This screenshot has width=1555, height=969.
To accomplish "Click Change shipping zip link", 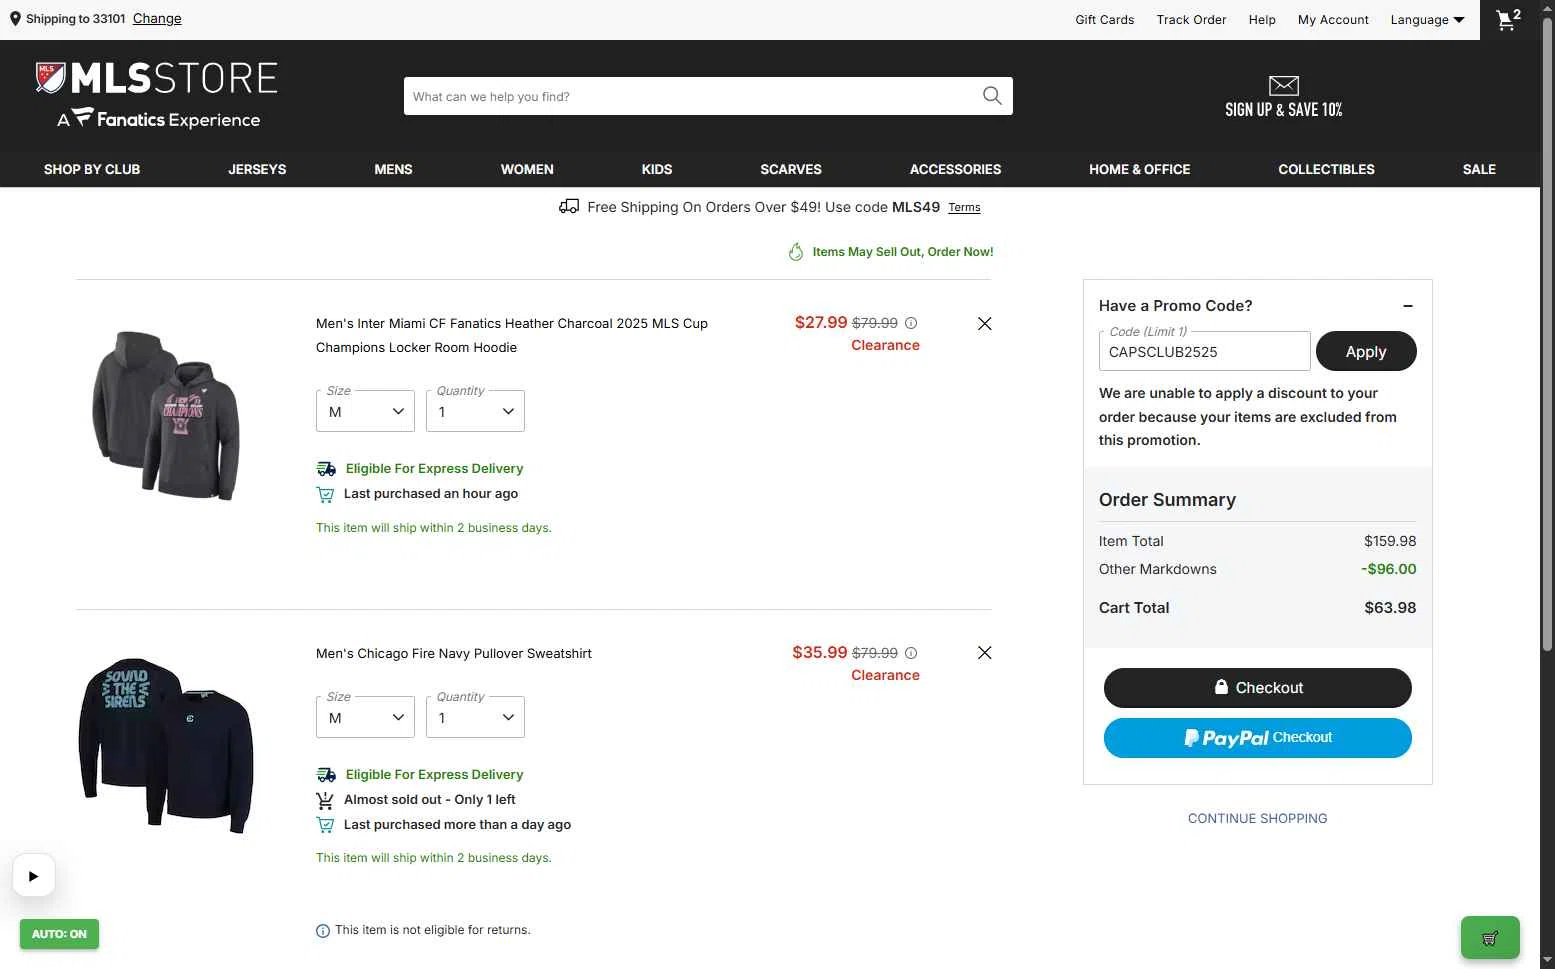I will 157,19.
